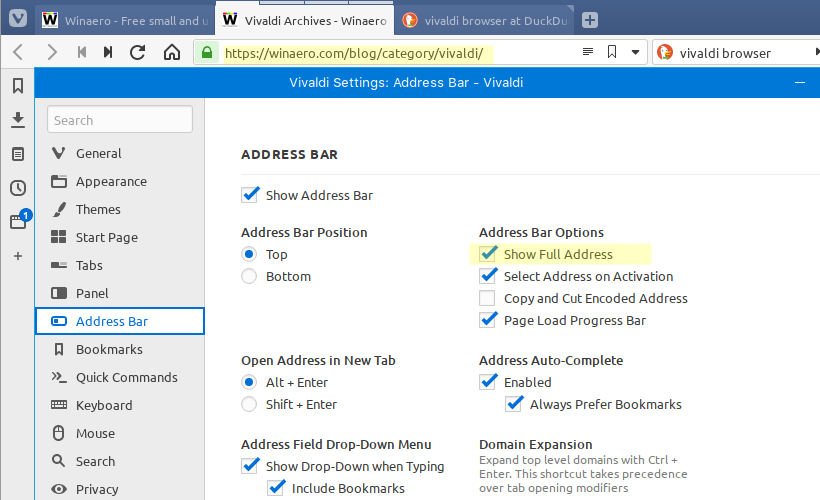
Task: Switch to Vivaldi Archives - Winaero tab
Action: [x=305, y=20]
